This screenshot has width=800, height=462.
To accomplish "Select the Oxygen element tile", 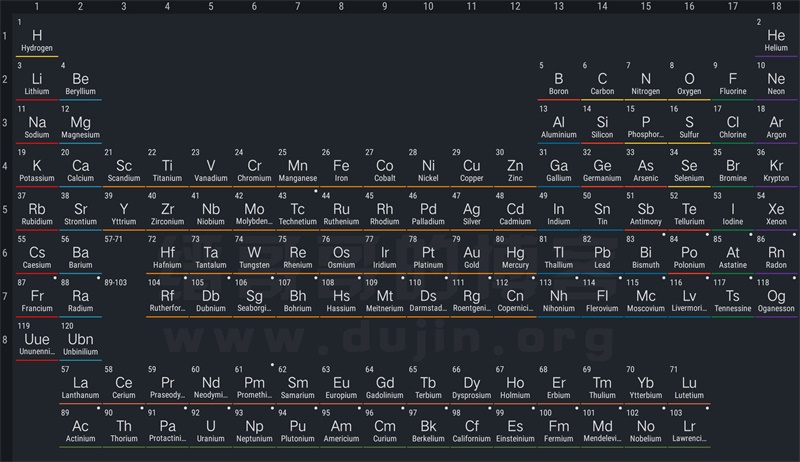I will pyautogui.click(x=689, y=80).
